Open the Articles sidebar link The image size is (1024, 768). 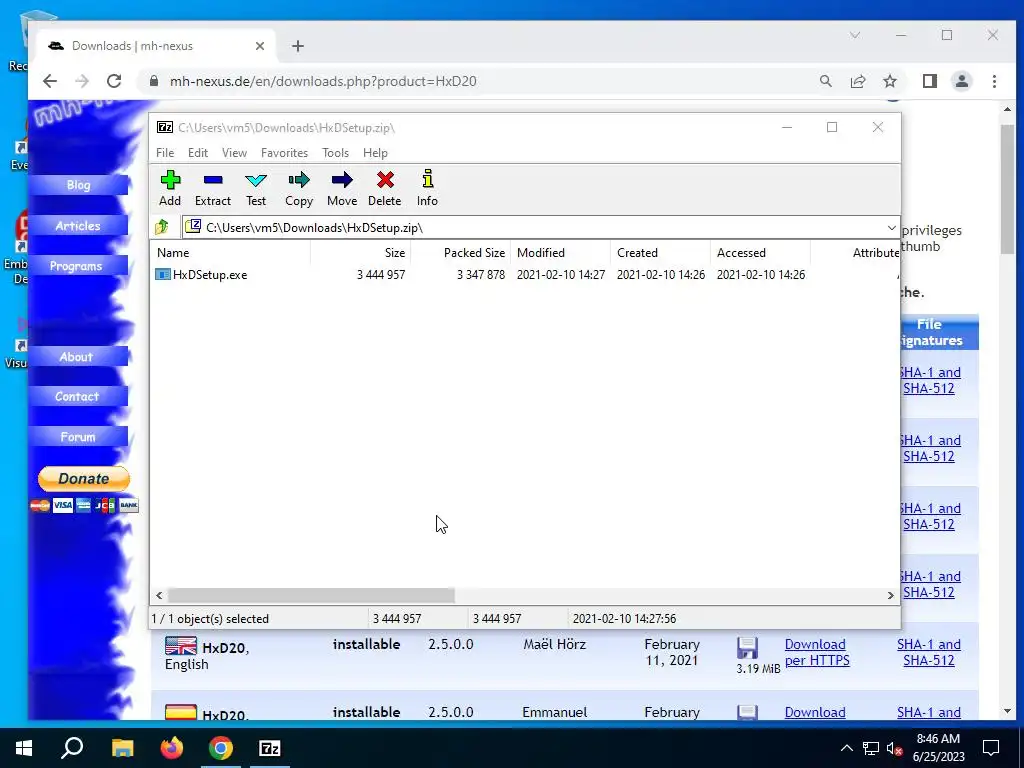tap(78, 226)
